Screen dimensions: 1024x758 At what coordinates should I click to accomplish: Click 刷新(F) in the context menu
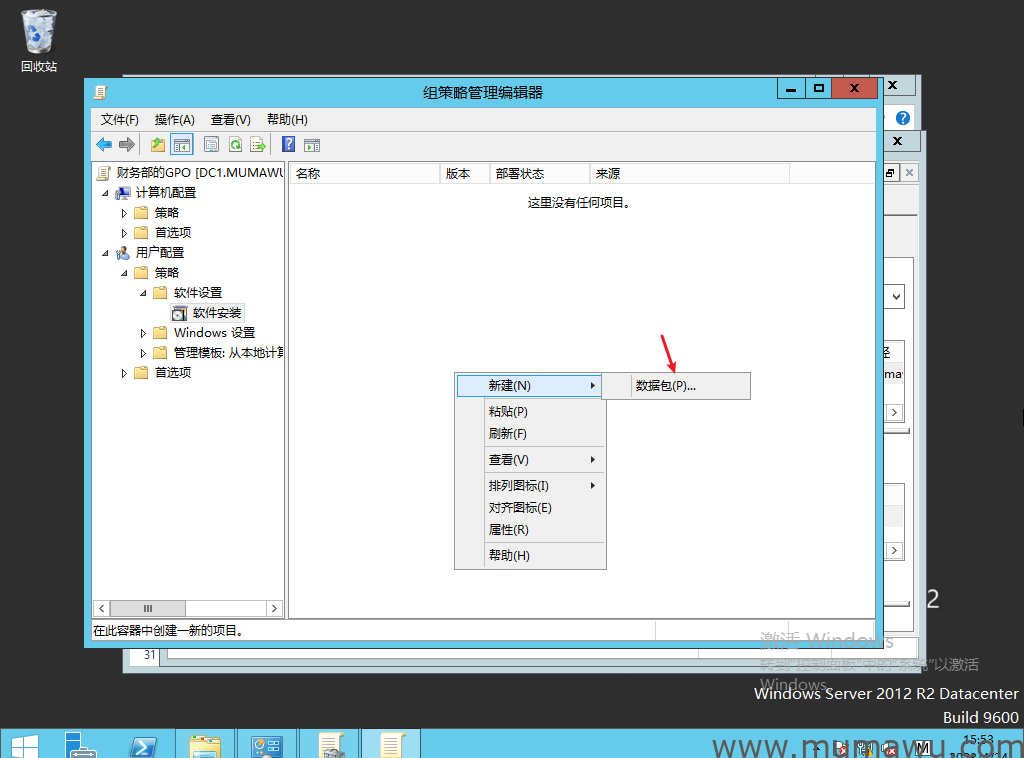point(507,434)
